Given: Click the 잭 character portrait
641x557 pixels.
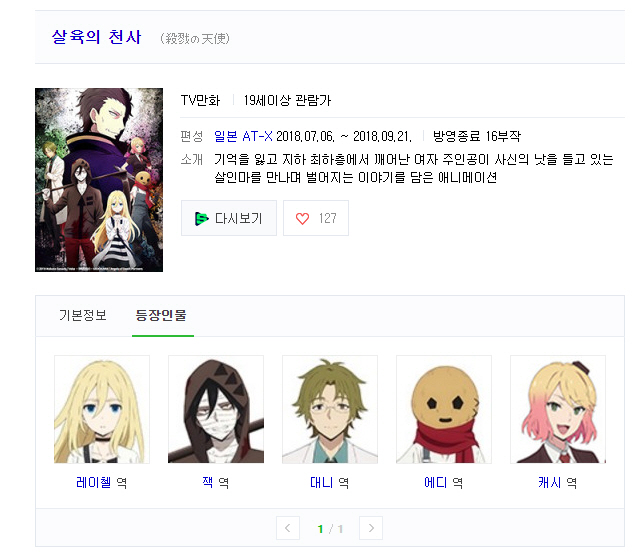Looking at the screenshot, I should (x=216, y=409).
